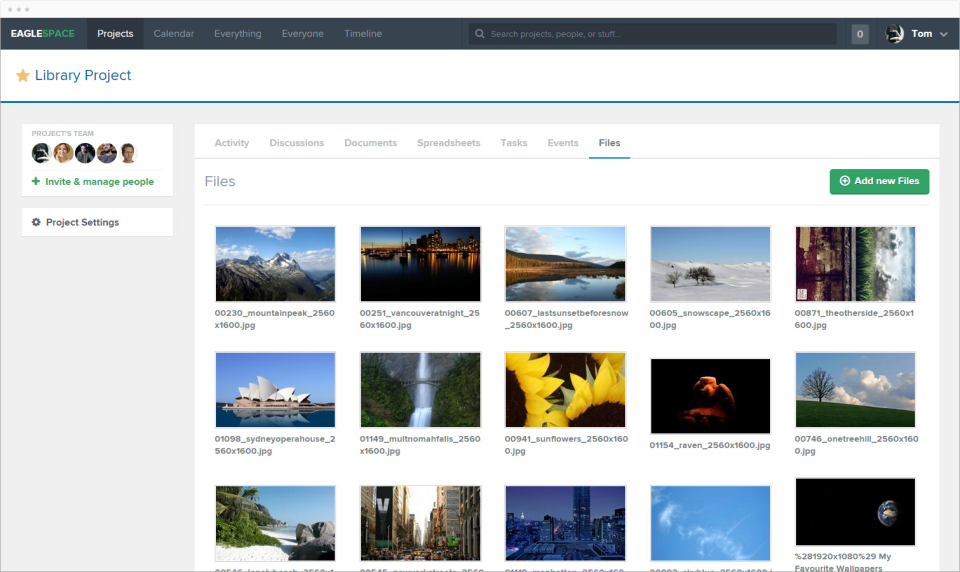The width and height of the screenshot is (960, 572).
Task: Click the Add new Files button
Action: [879, 181]
